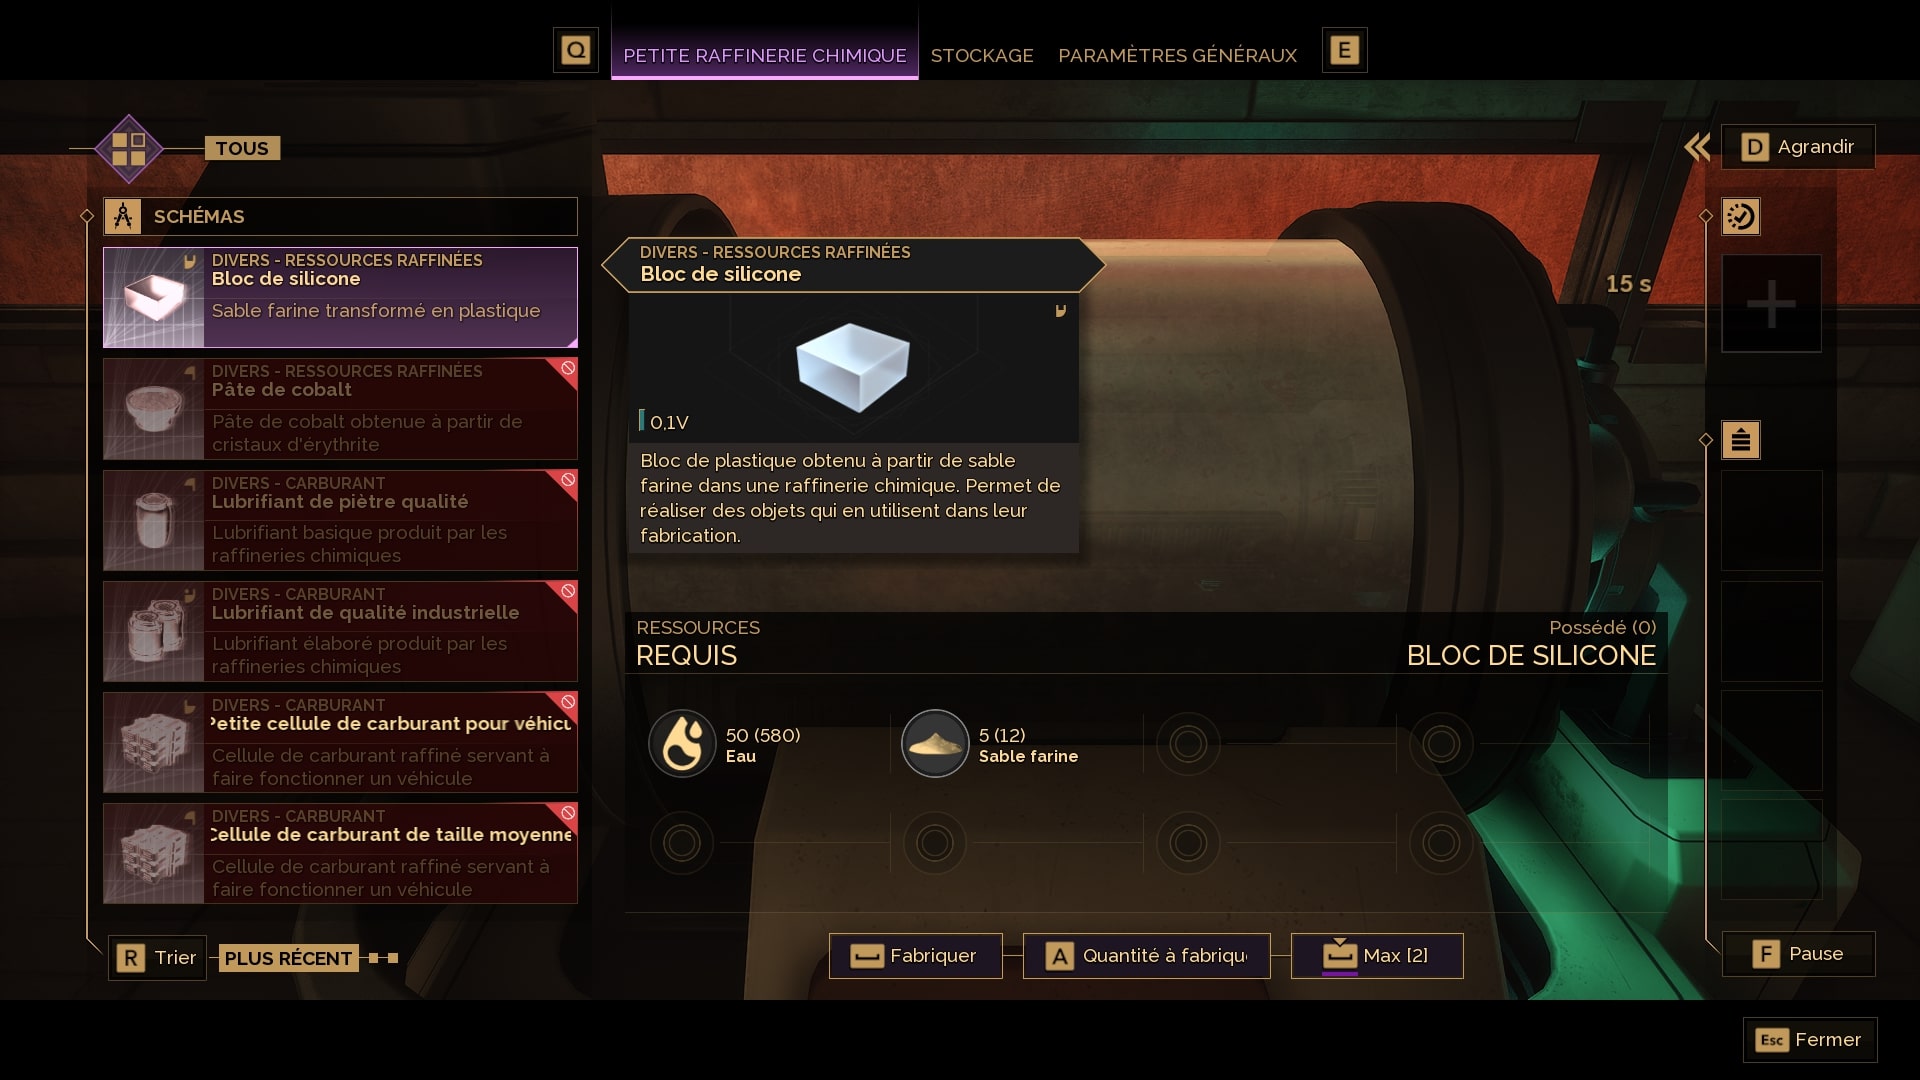Select Pâte de cobalt schema
This screenshot has height=1080, width=1920.
pos(340,409)
